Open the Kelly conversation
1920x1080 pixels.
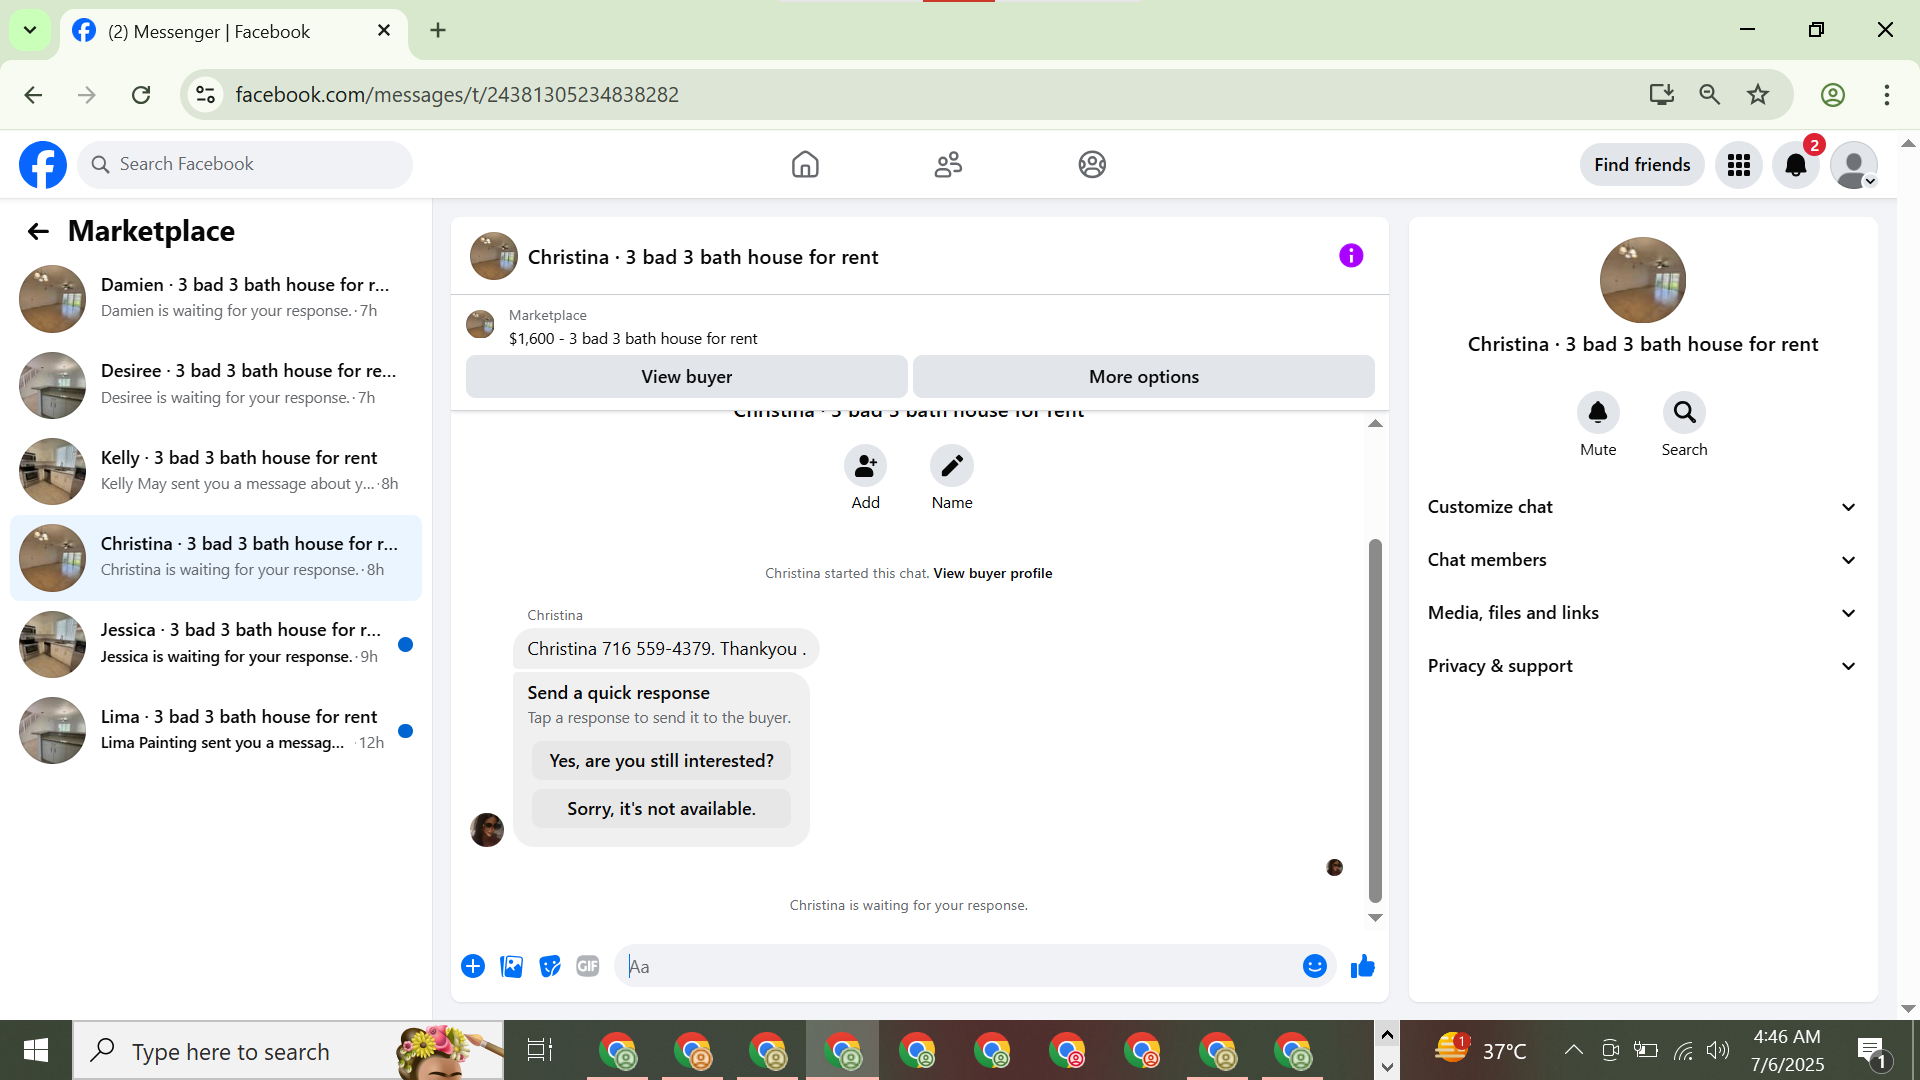coord(216,471)
